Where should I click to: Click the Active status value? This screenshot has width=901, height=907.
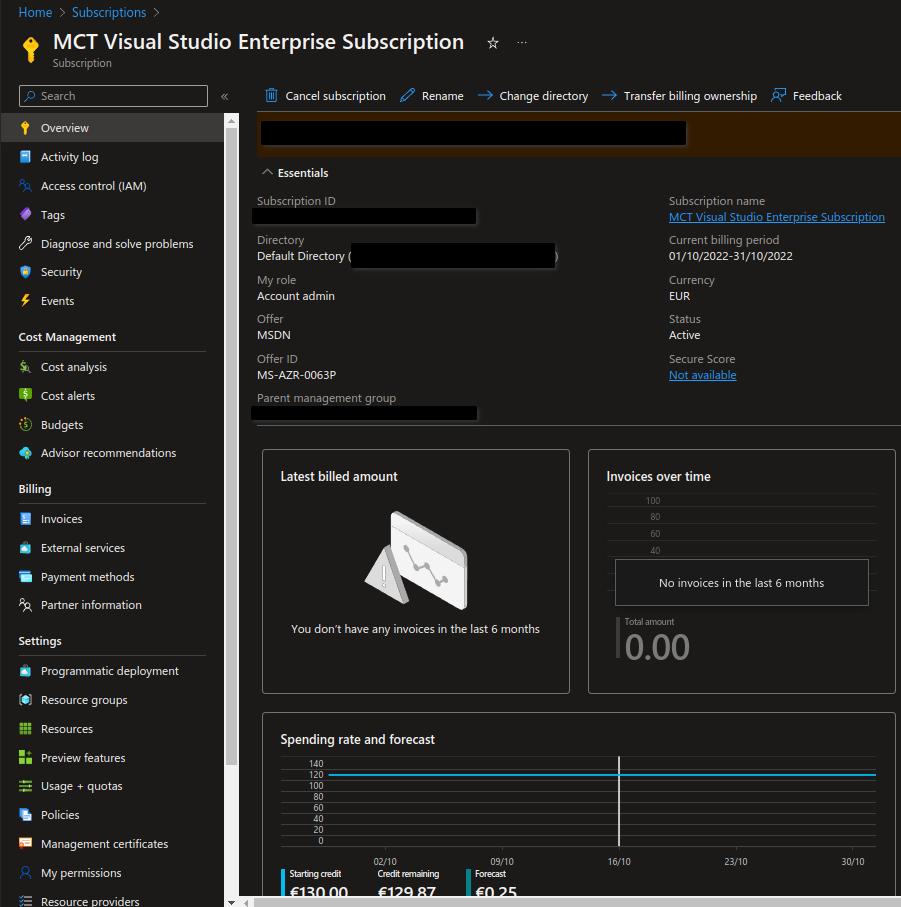685,335
